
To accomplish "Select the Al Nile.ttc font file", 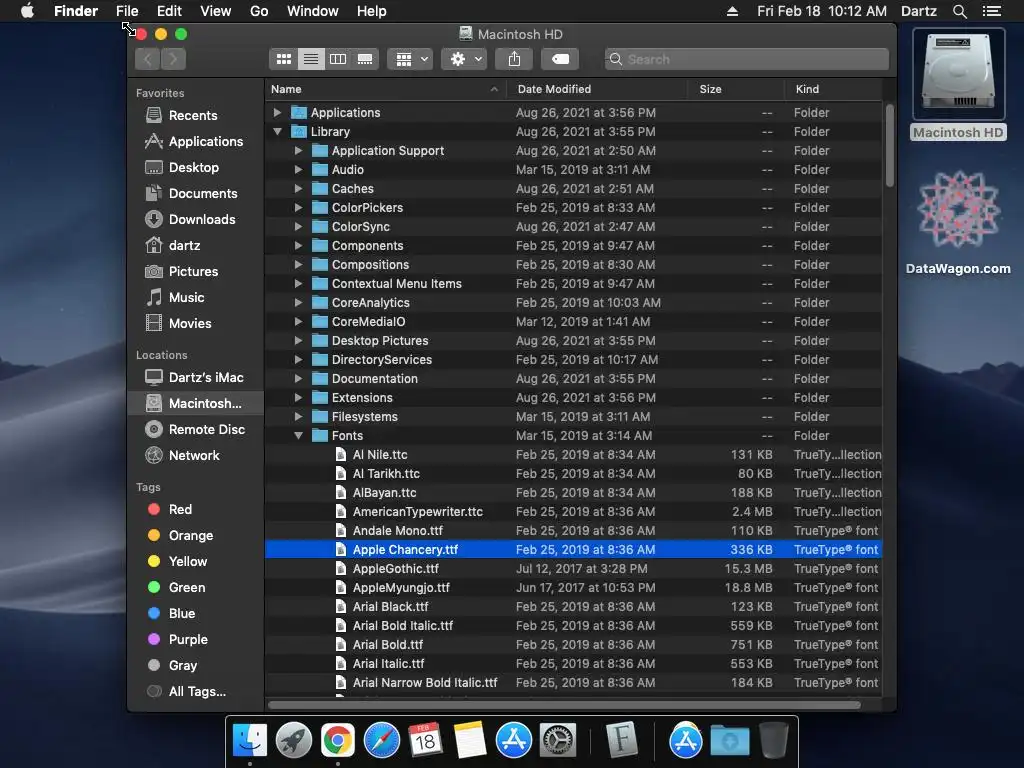I will [x=573, y=455].
